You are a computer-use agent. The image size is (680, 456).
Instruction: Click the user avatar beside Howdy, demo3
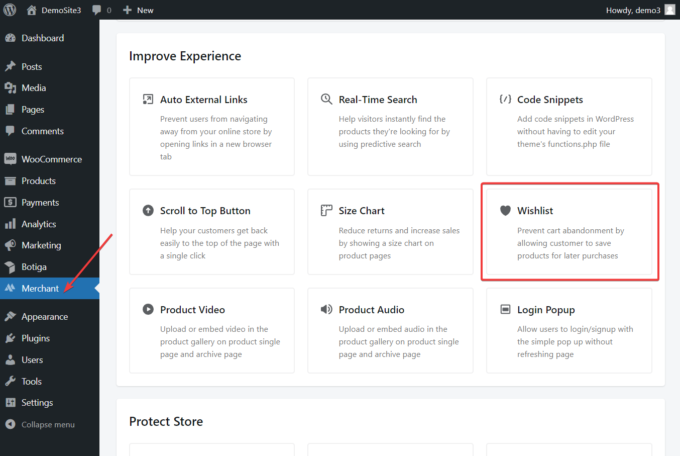(x=670, y=10)
